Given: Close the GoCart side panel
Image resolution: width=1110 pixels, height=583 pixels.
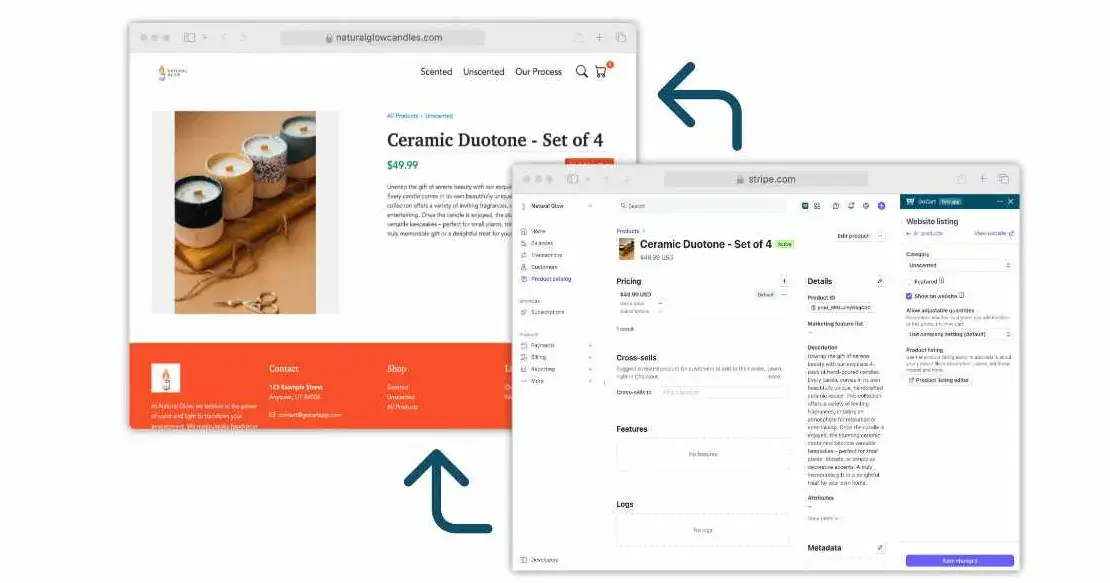Looking at the screenshot, I should (x=1010, y=202).
